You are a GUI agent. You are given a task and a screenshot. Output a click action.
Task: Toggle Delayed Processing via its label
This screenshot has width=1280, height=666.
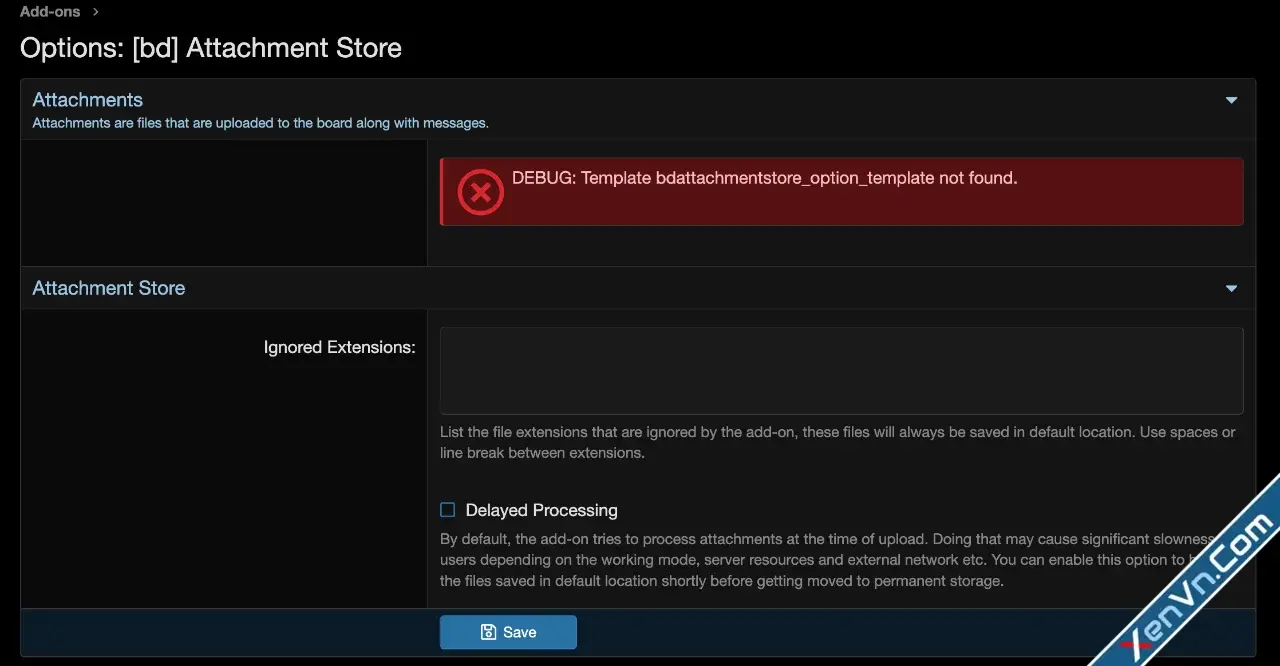pos(541,510)
